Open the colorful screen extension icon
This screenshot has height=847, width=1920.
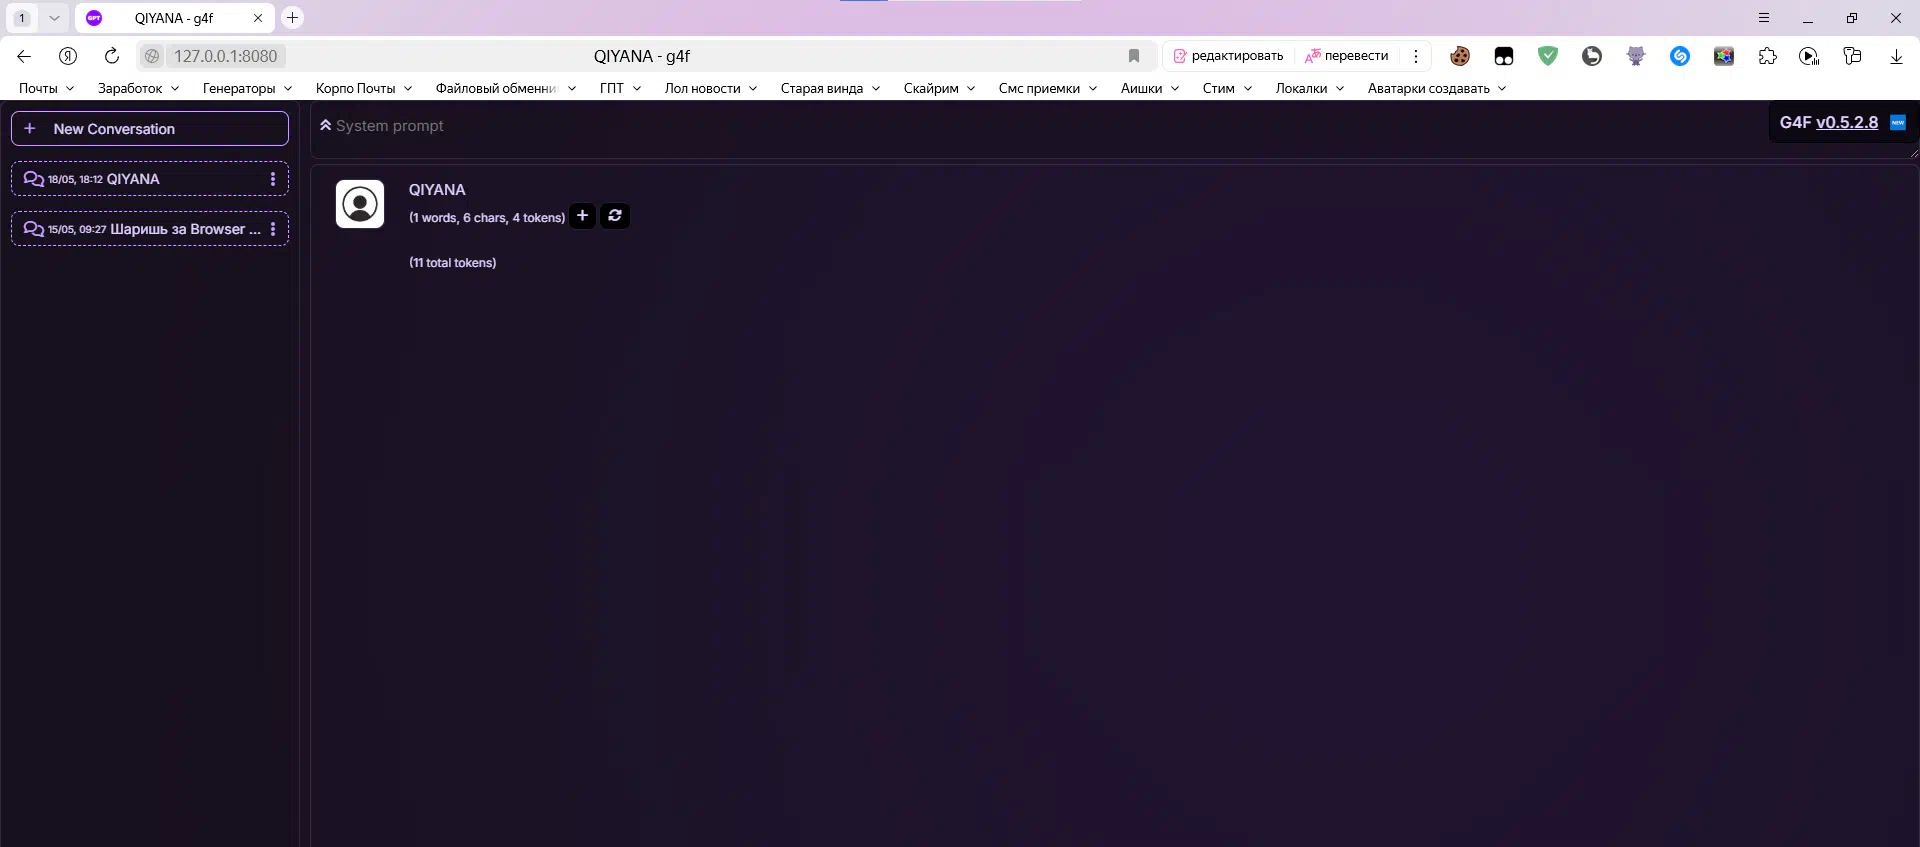pos(1724,56)
